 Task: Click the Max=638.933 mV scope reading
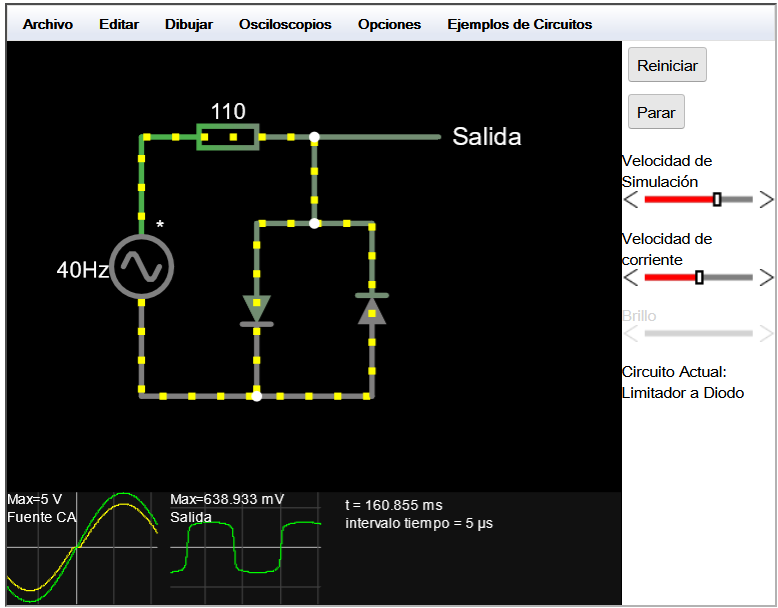tap(227, 499)
